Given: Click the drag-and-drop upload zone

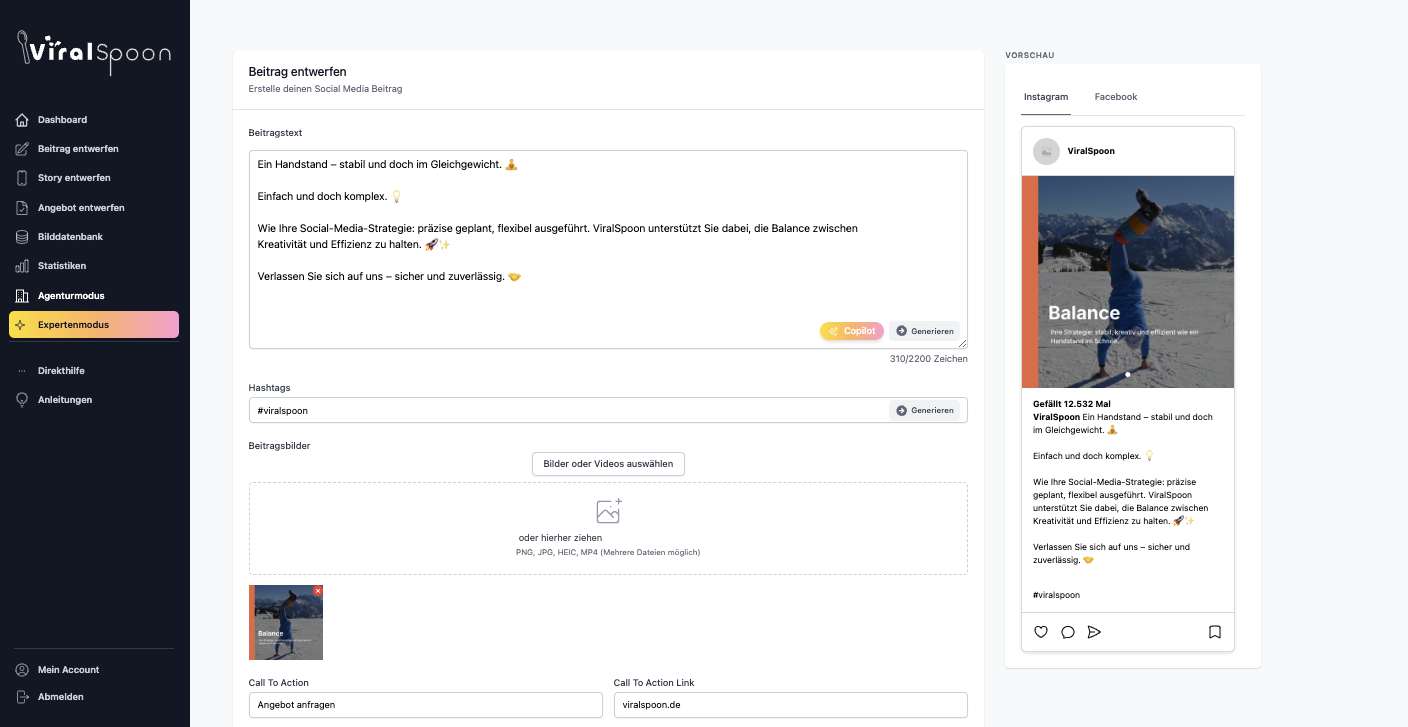Looking at the screenshot, I should tap(608, 529).
